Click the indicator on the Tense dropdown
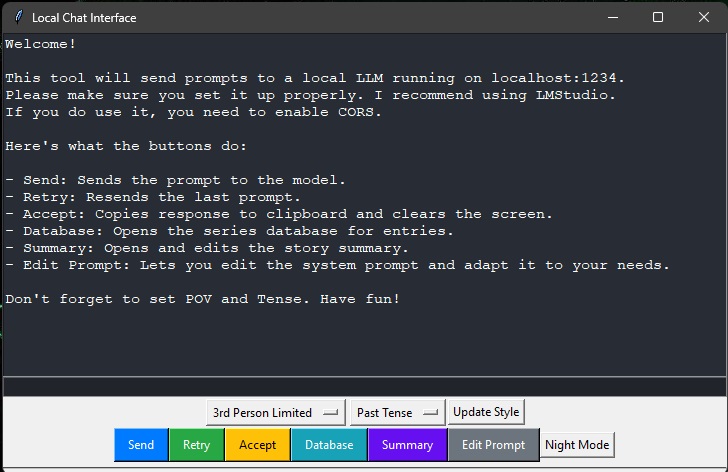The image size is (728, 472). pos(431,413)
